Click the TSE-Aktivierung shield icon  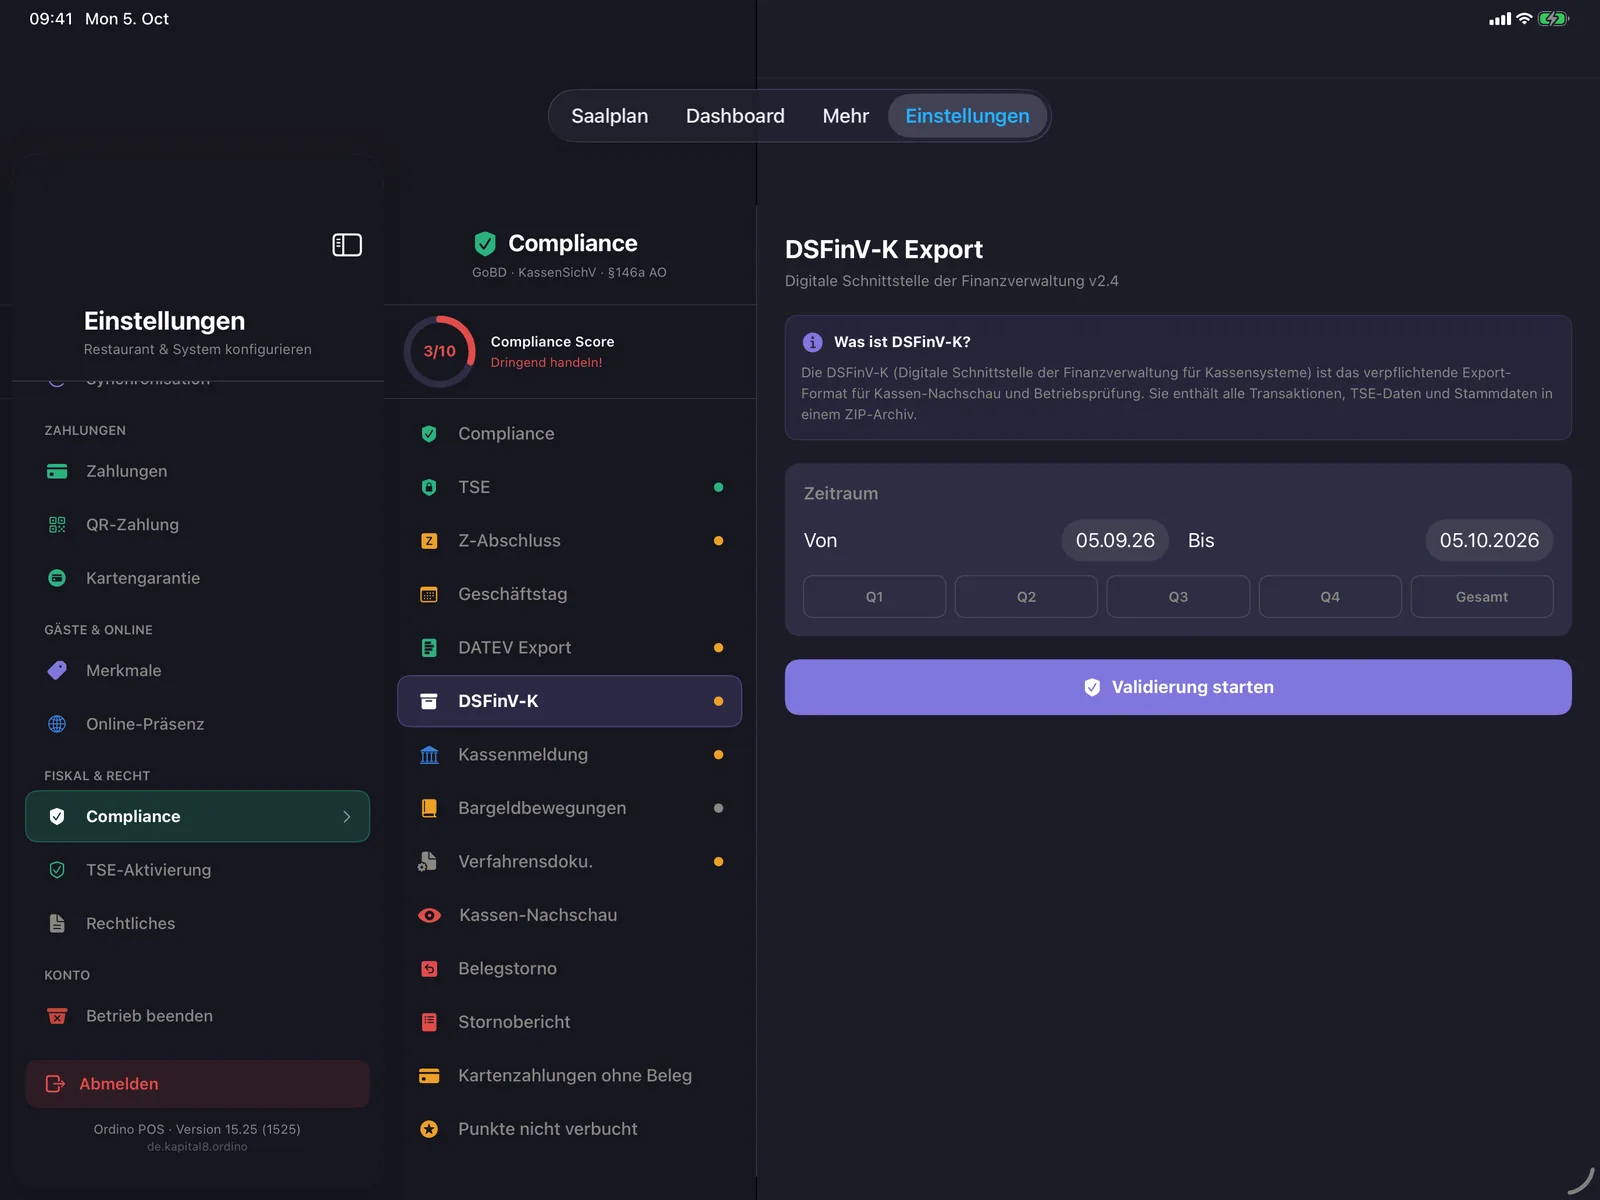pos(57,870)
